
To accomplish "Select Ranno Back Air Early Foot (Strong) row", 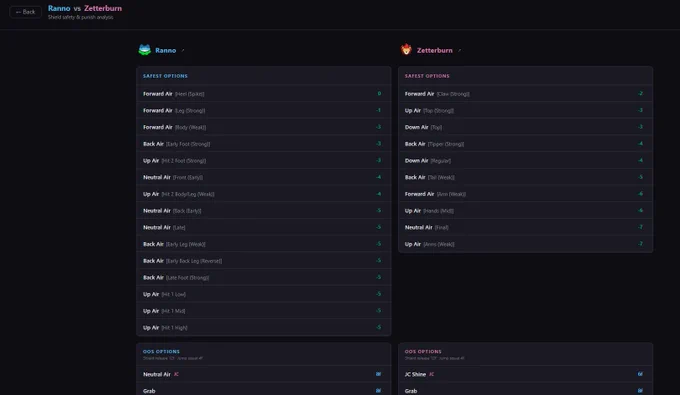I will pyautogui.click(x=264, y=144).
